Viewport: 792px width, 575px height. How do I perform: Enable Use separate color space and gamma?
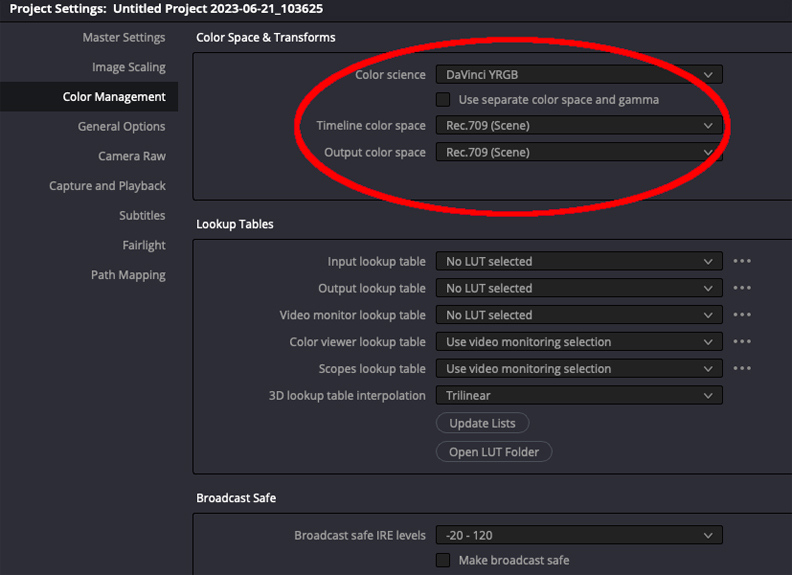[443, 100]
